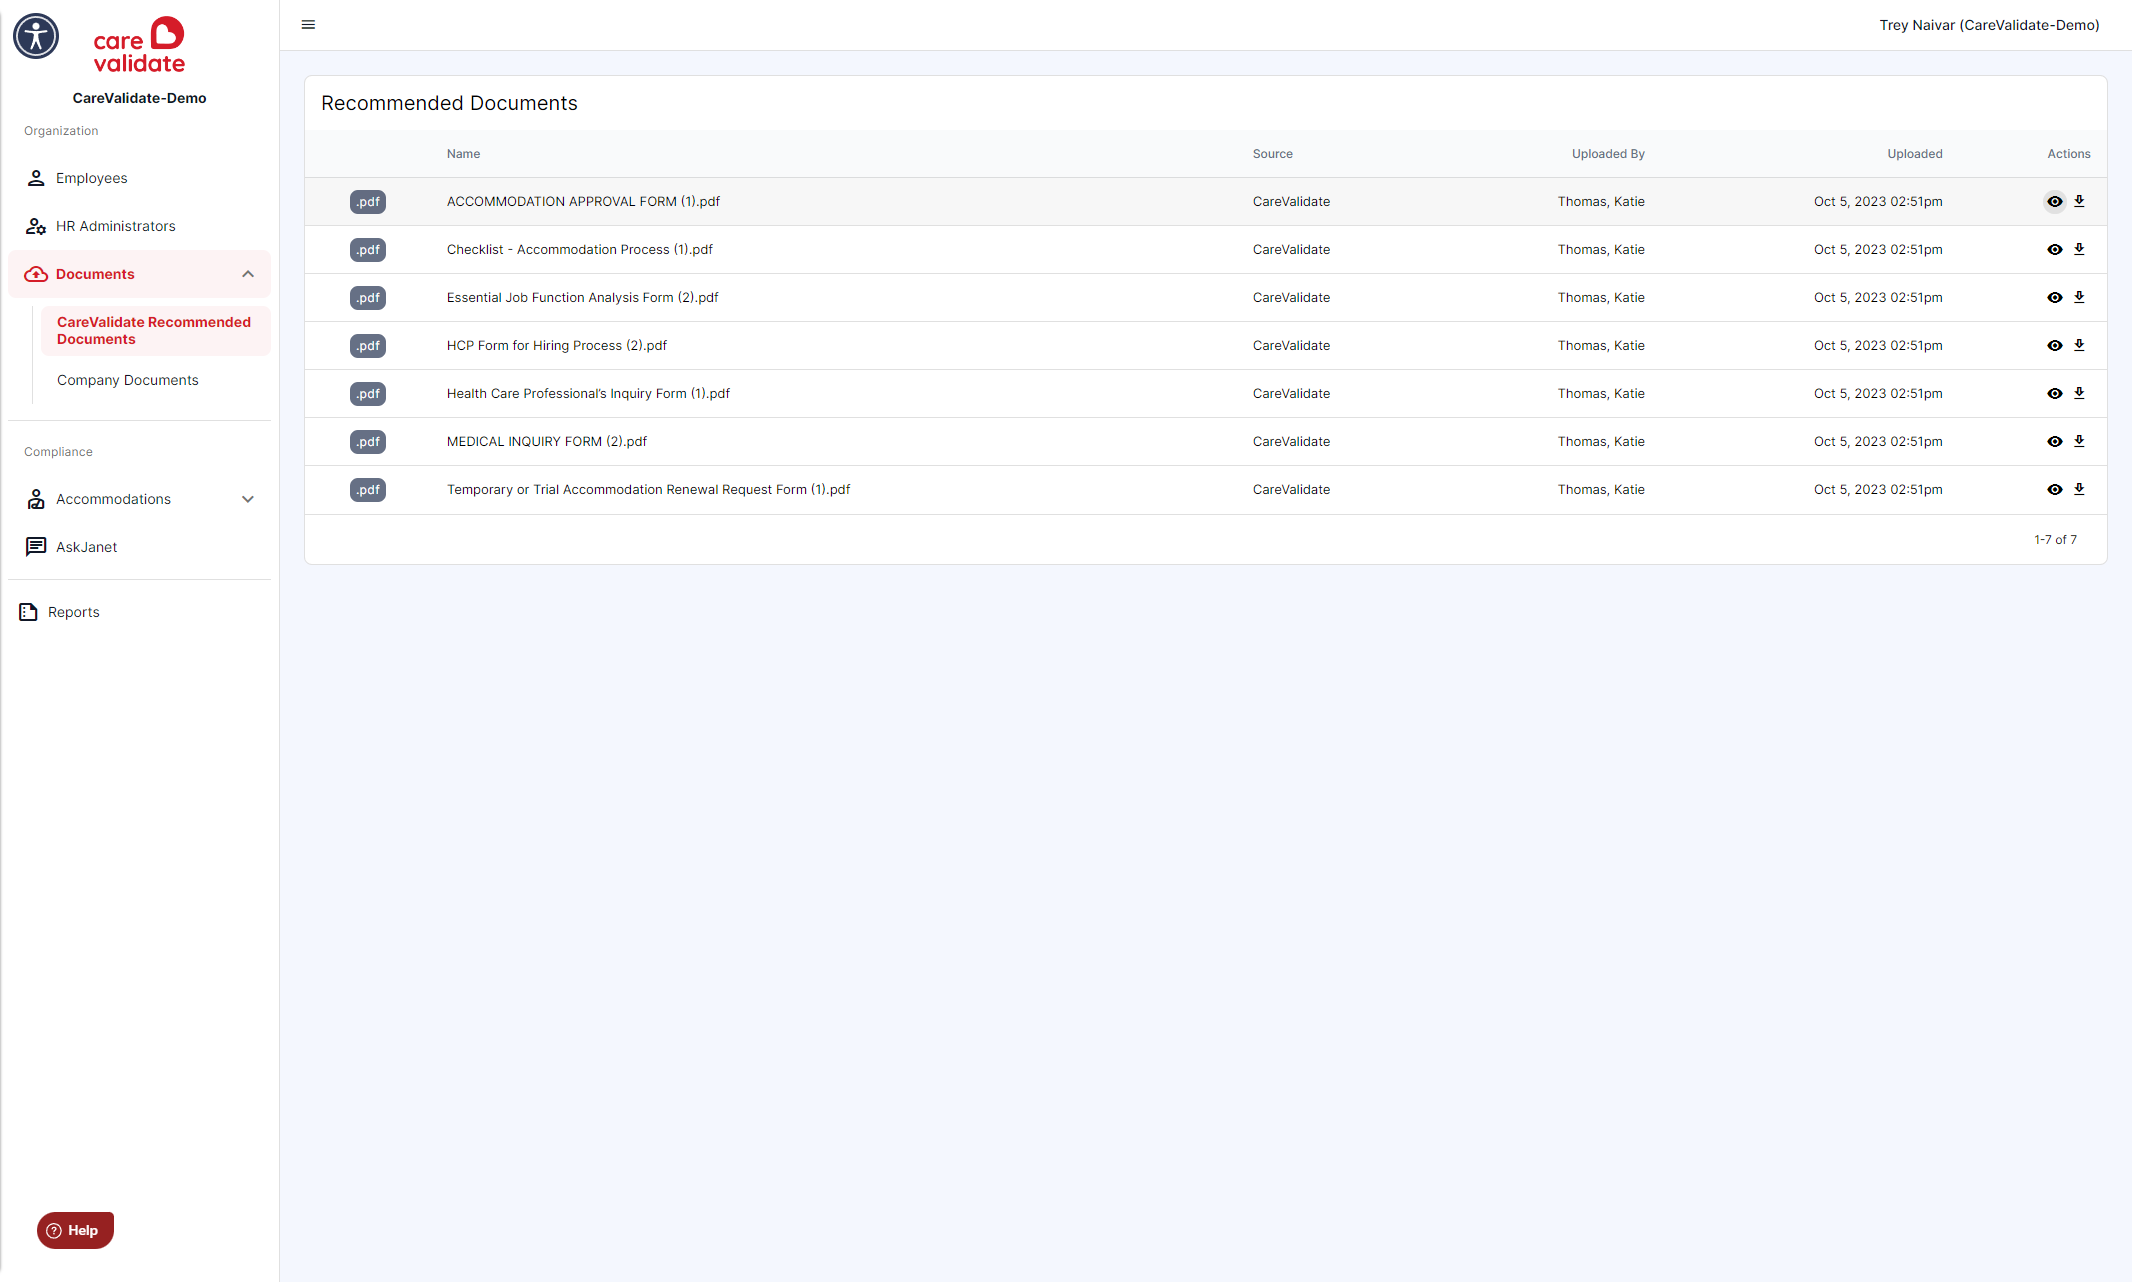View ACCOMMODATION APPROVAL FORM (1).pdf via the eye icon
2132x1282 pixels.
[2055, 202]
